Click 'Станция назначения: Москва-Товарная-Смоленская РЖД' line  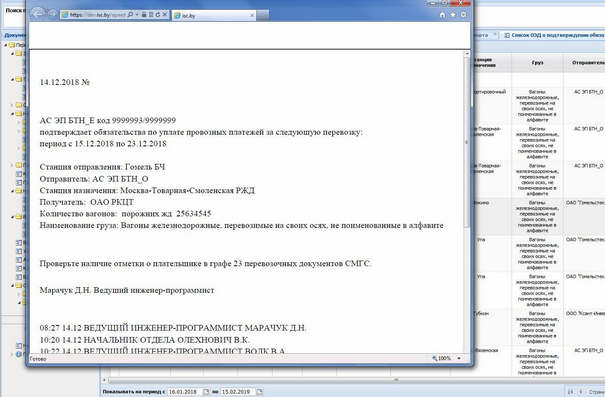click(147, 191)
